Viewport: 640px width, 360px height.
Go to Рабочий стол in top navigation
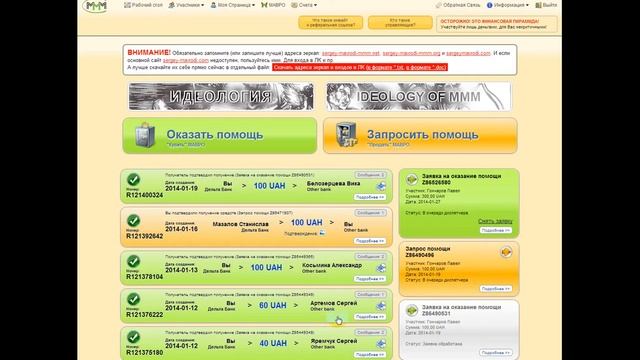coord(143,5)
